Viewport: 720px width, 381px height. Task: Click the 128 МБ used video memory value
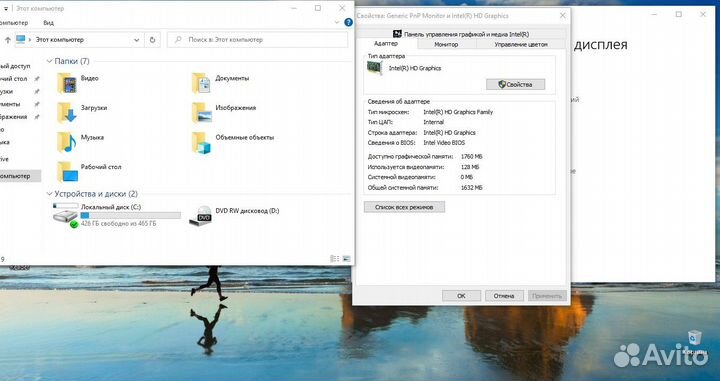(470, 167)
